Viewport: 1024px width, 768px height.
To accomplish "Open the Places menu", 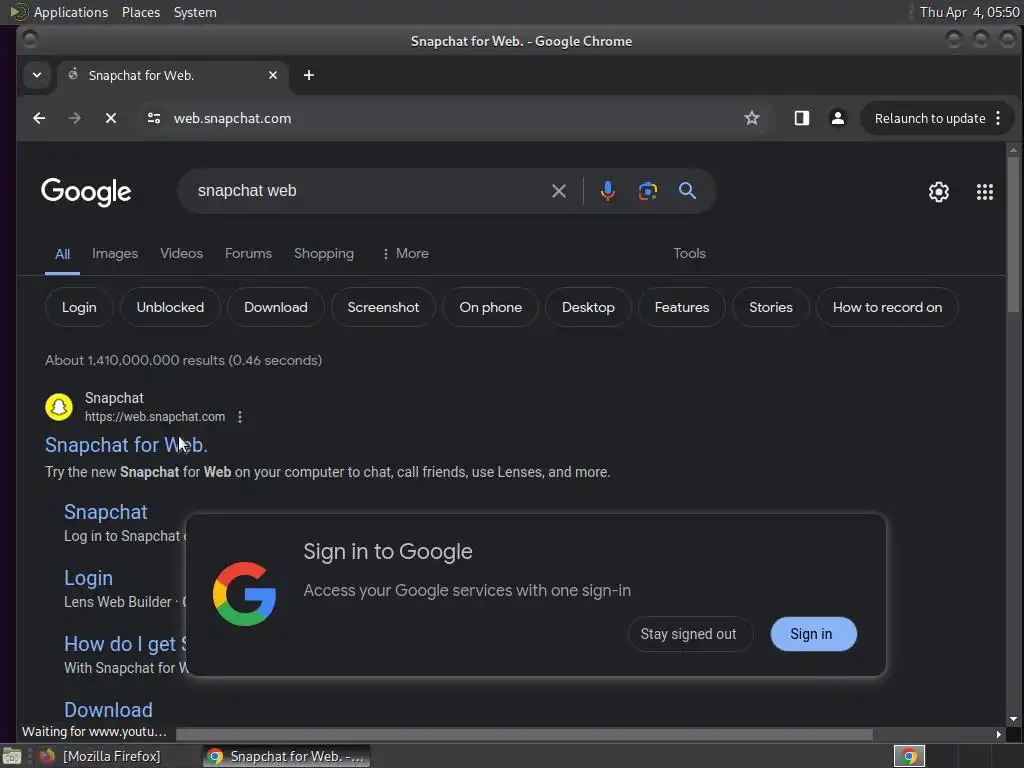I will (140, 12).
